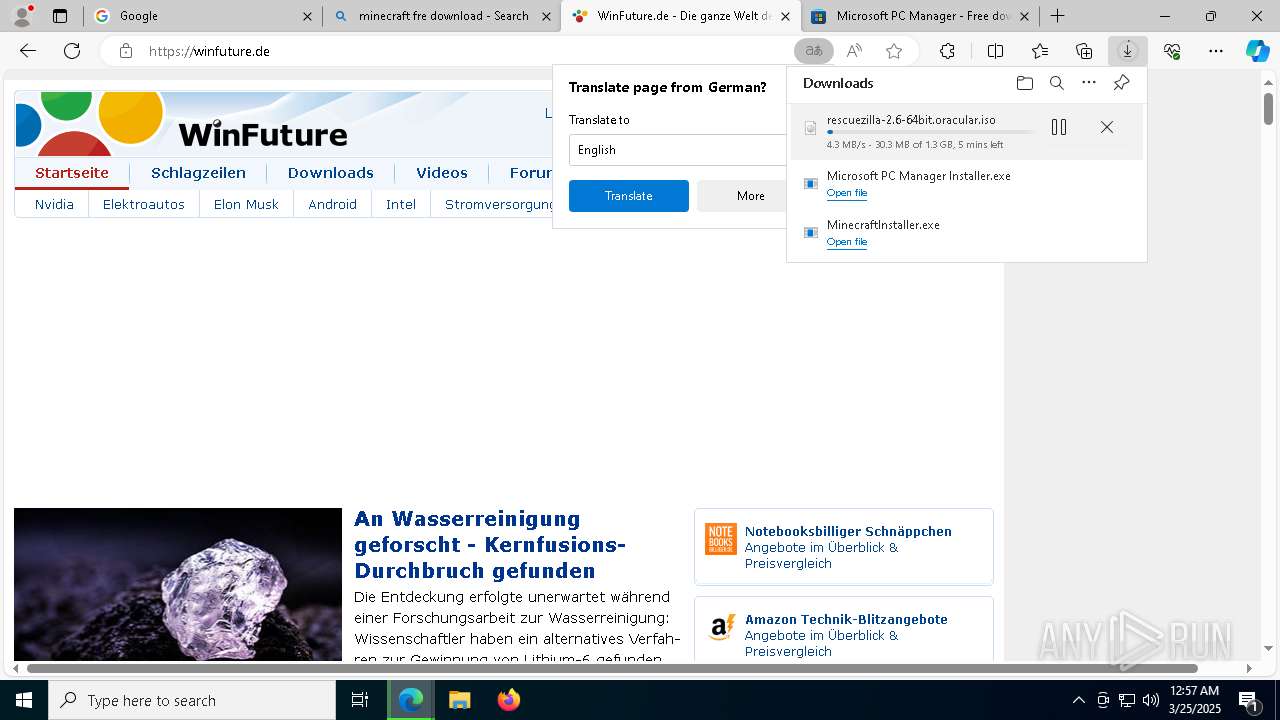The width and height of the screenshot is (1280, 720).
Task: Open Read aloud icon
Action: (x=854, y=51)
